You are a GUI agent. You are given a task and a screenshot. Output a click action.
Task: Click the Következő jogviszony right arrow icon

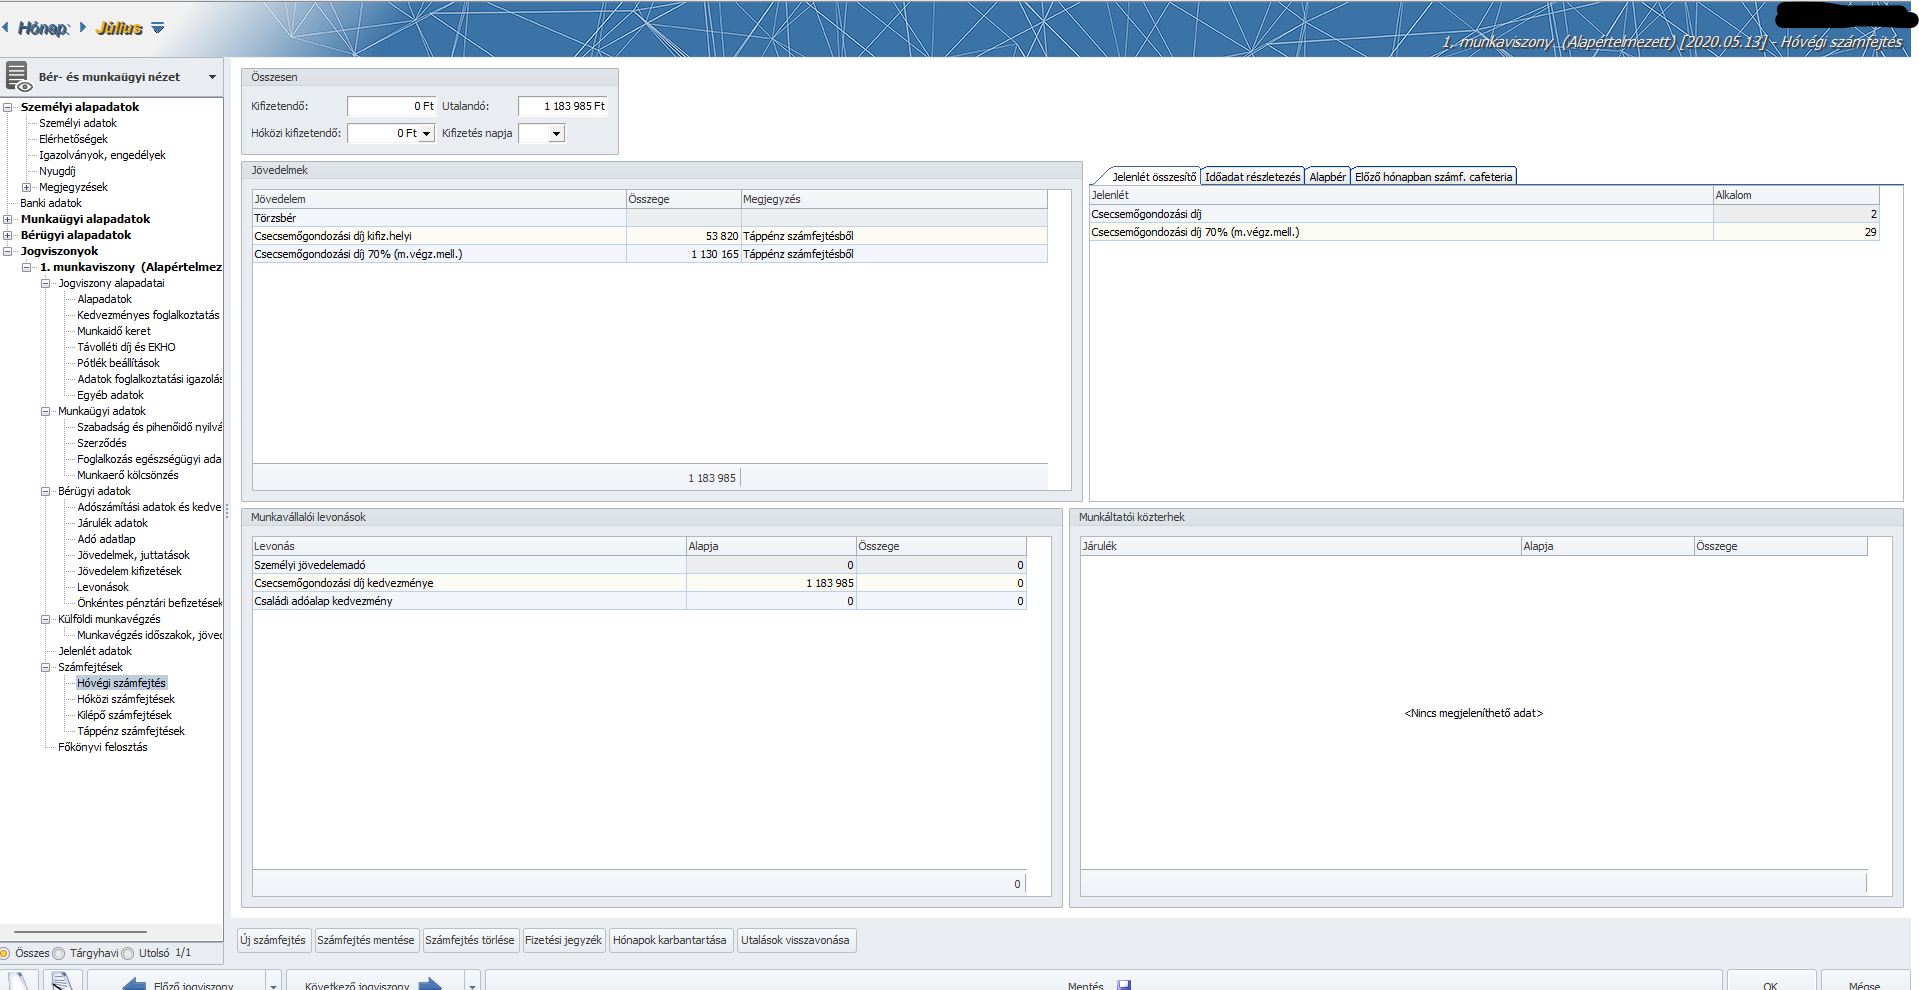point(430,984)
